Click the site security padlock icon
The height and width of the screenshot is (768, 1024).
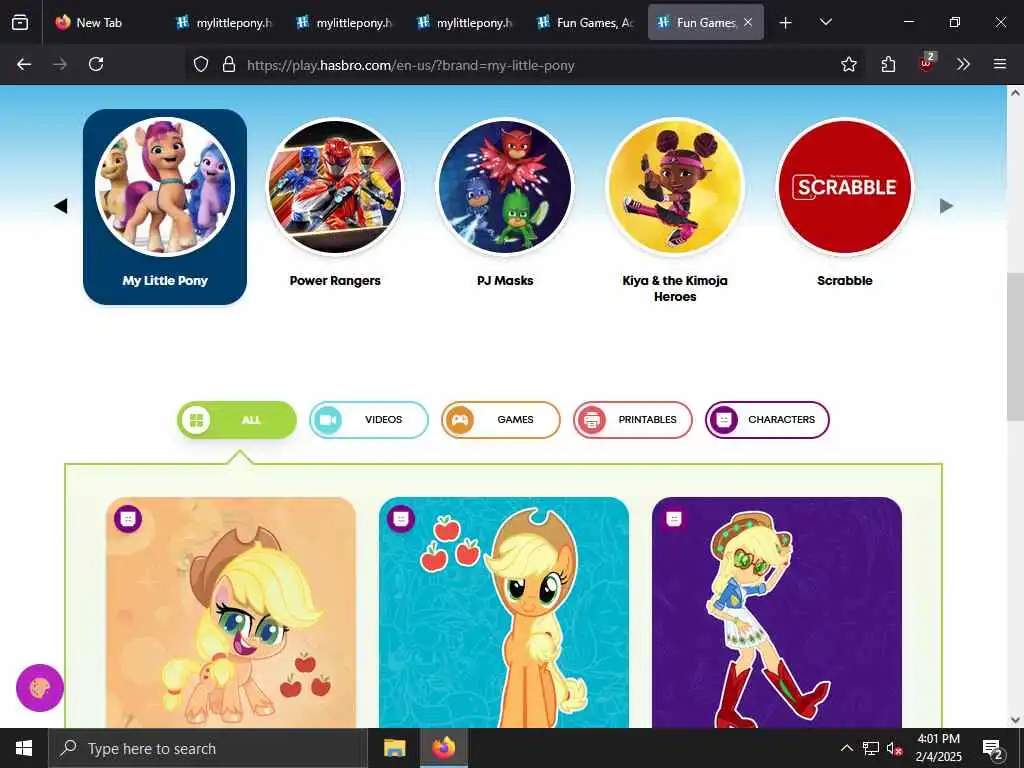(x=229, y=64)
